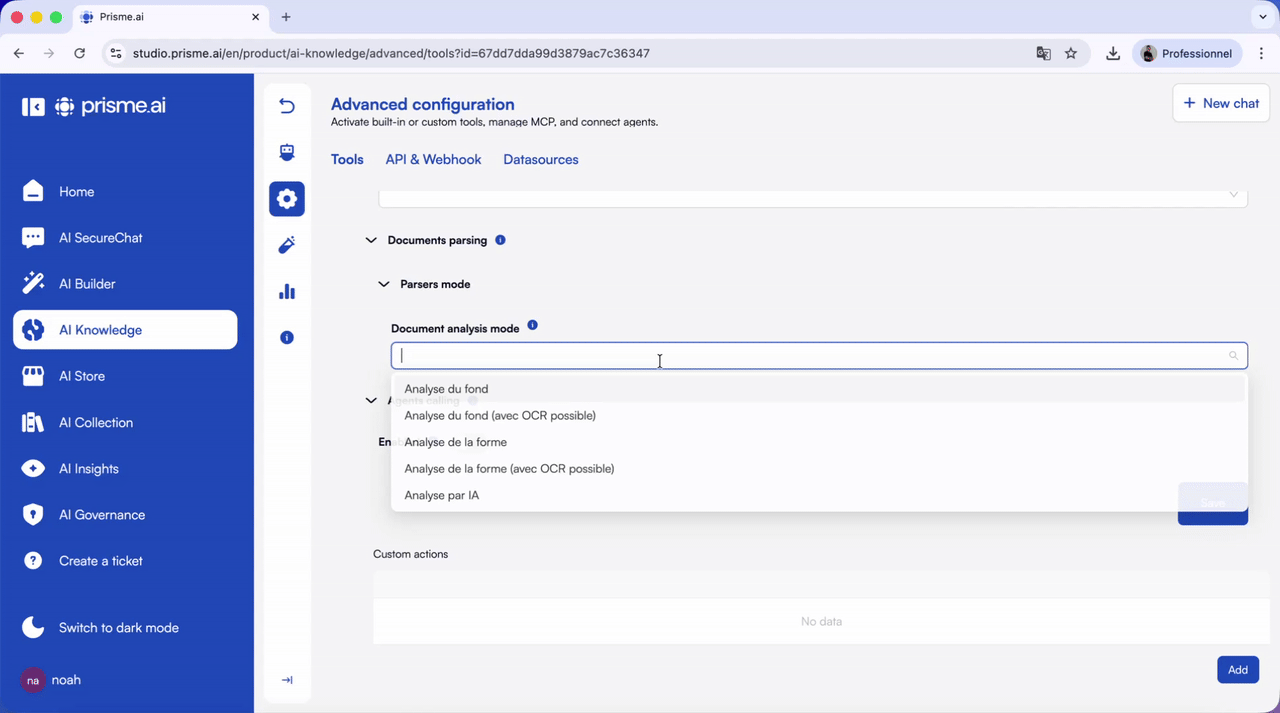The height and width of the screenshot is (713, 1280).
Task: Collapse the sidebar using prisme.ai panel icon
Action: click(x=33, y=106)
